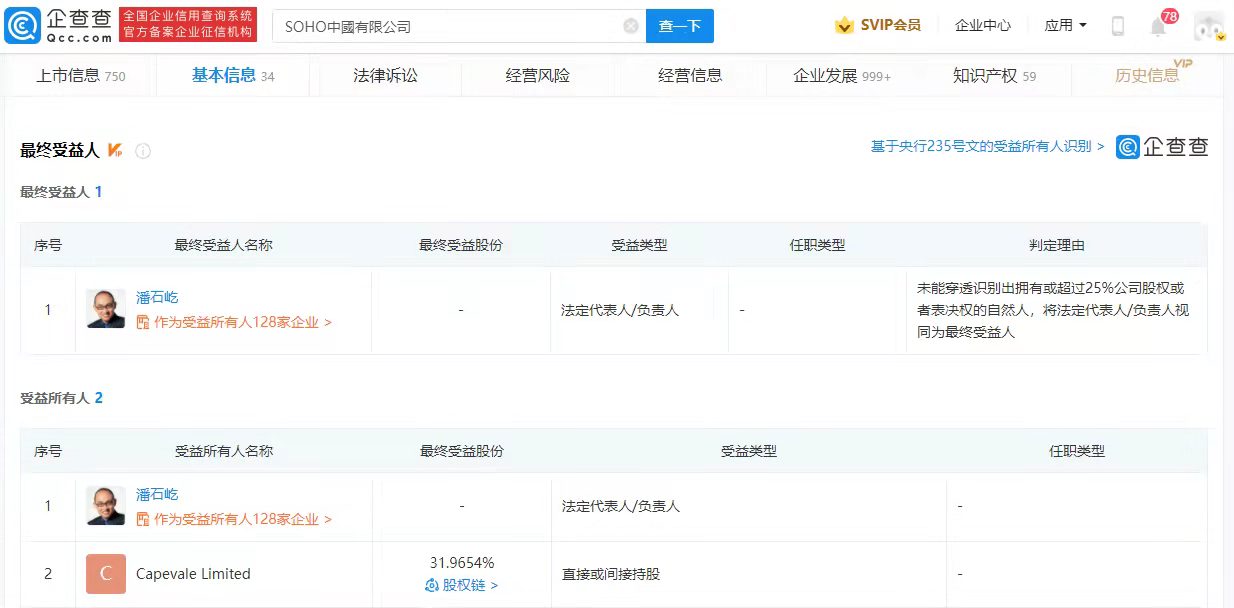The width and height of the screenshot is (1234, 608).
Task: Click the Capevale Limited company name
Action: tap(193, 574)
